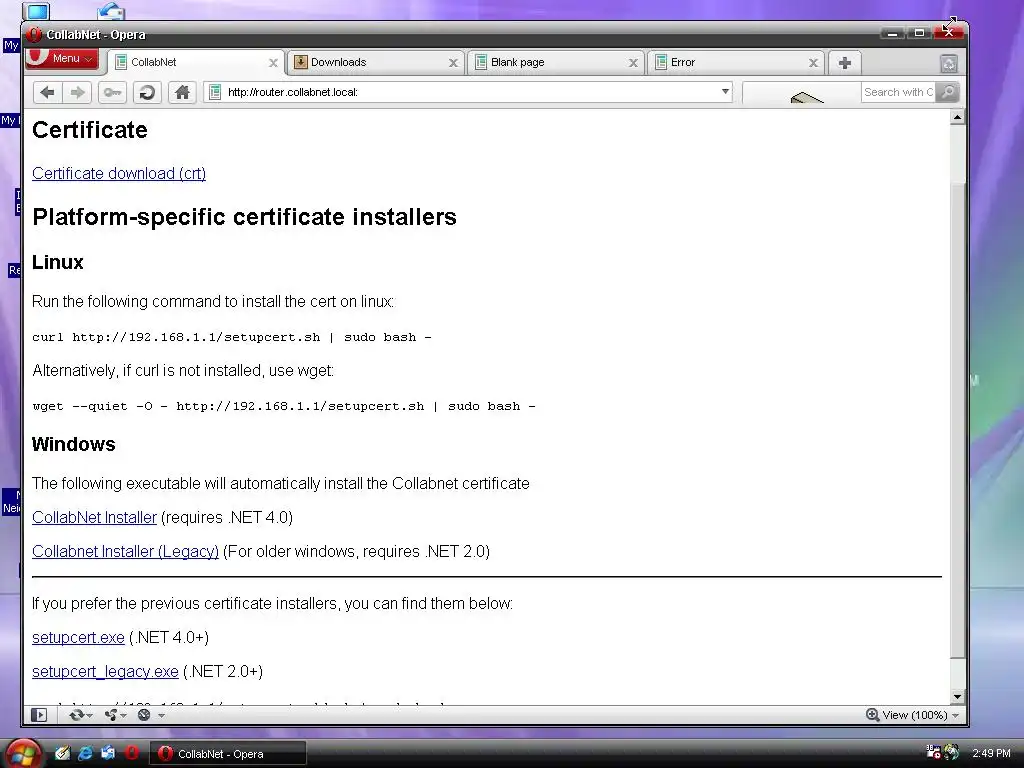Screen dimensions: 1024x768
Task: Click the zoom magnifier icon in status bar
Action: [872, 714]
